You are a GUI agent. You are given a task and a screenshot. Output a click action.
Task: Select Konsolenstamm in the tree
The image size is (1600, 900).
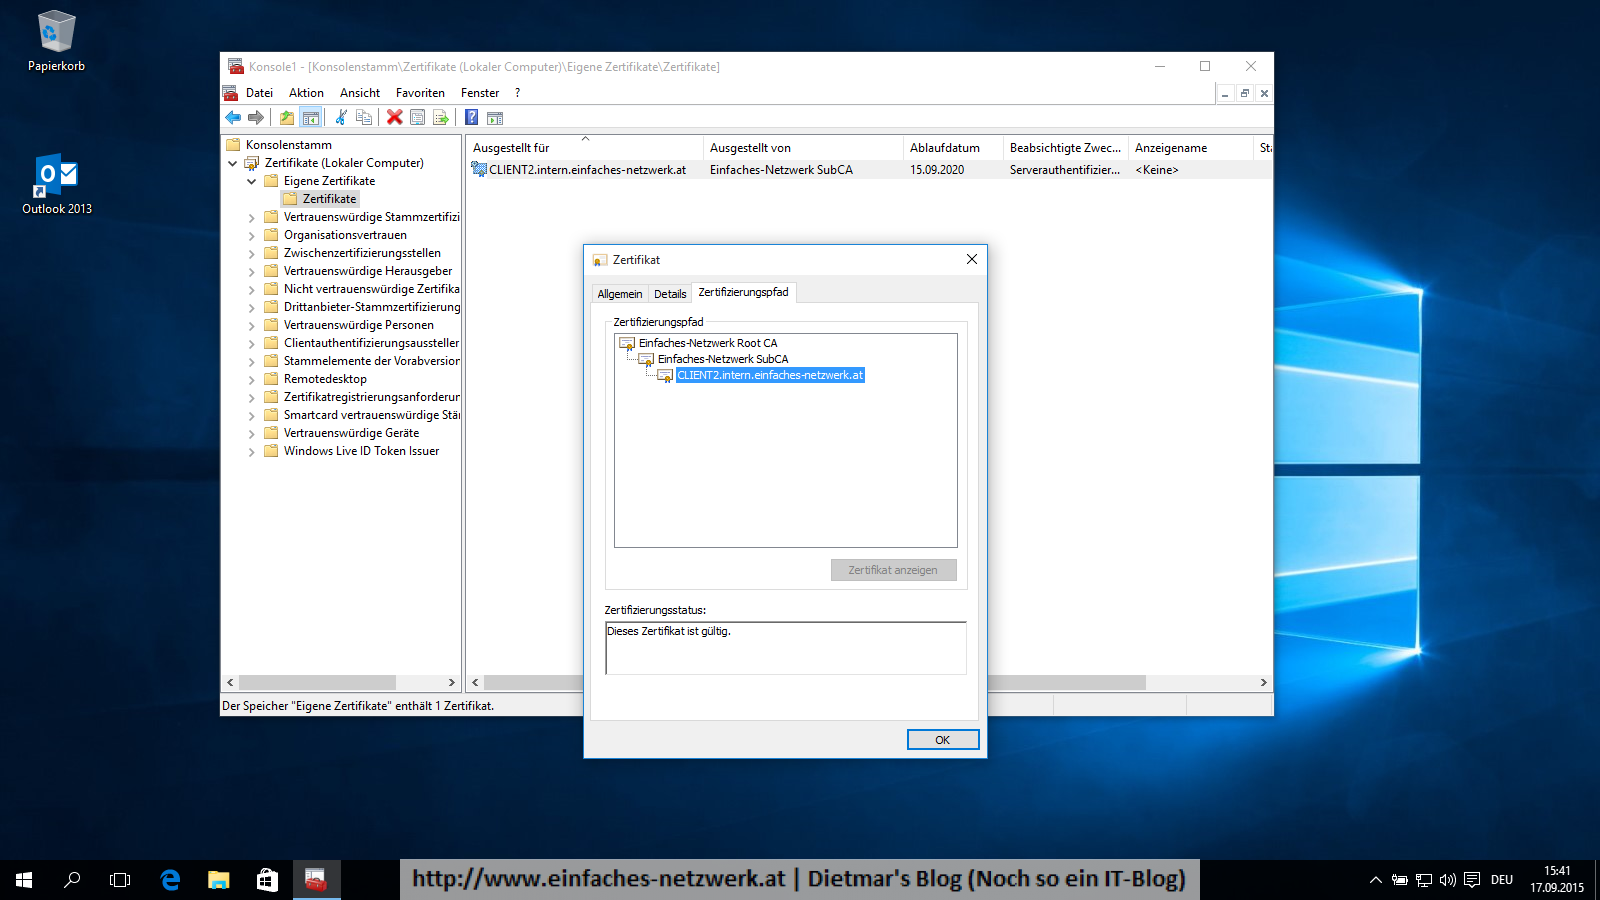coord(288,145)
